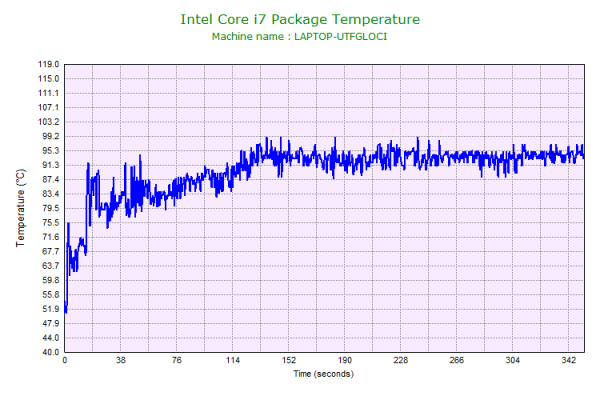Click the 190 tick label on the time axis

[344, 360]
